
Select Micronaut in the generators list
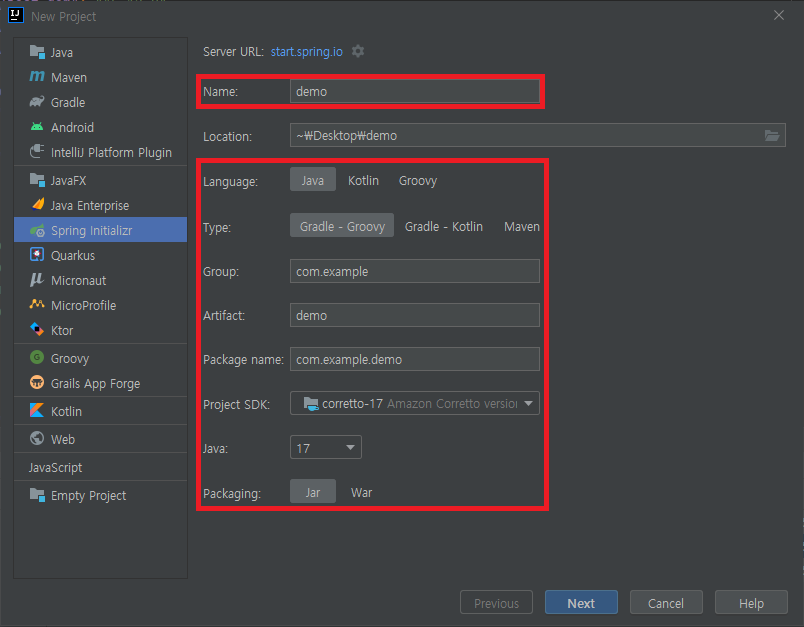click(100, 280)
